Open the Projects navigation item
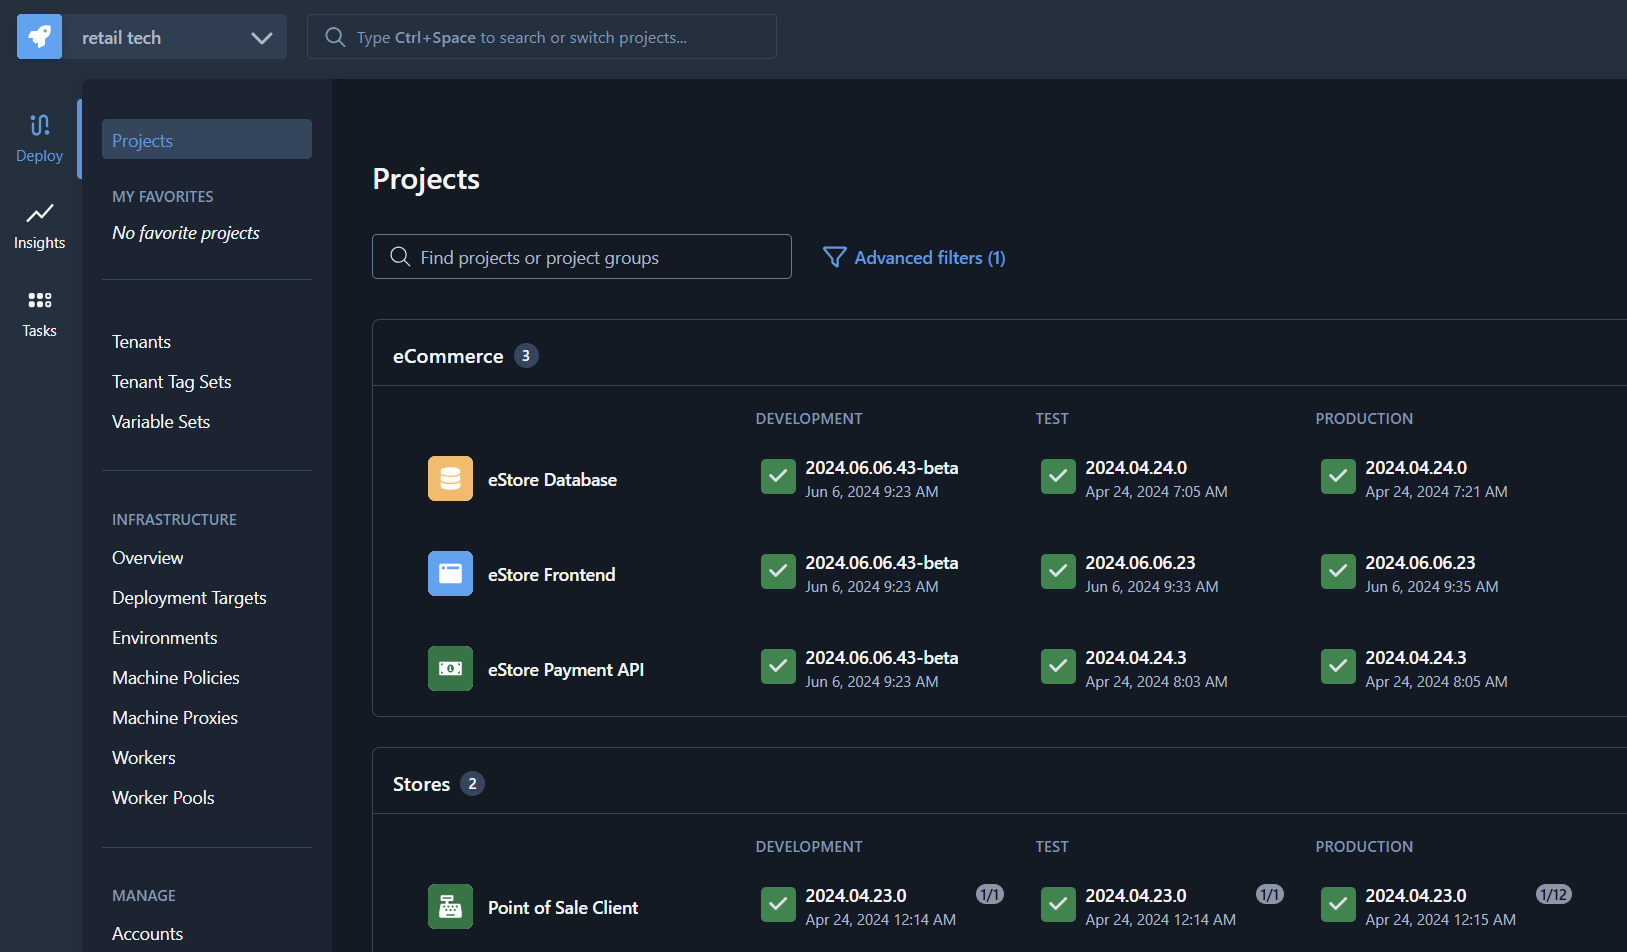This screenshot has height=952, width=1627. pos(143,139)
